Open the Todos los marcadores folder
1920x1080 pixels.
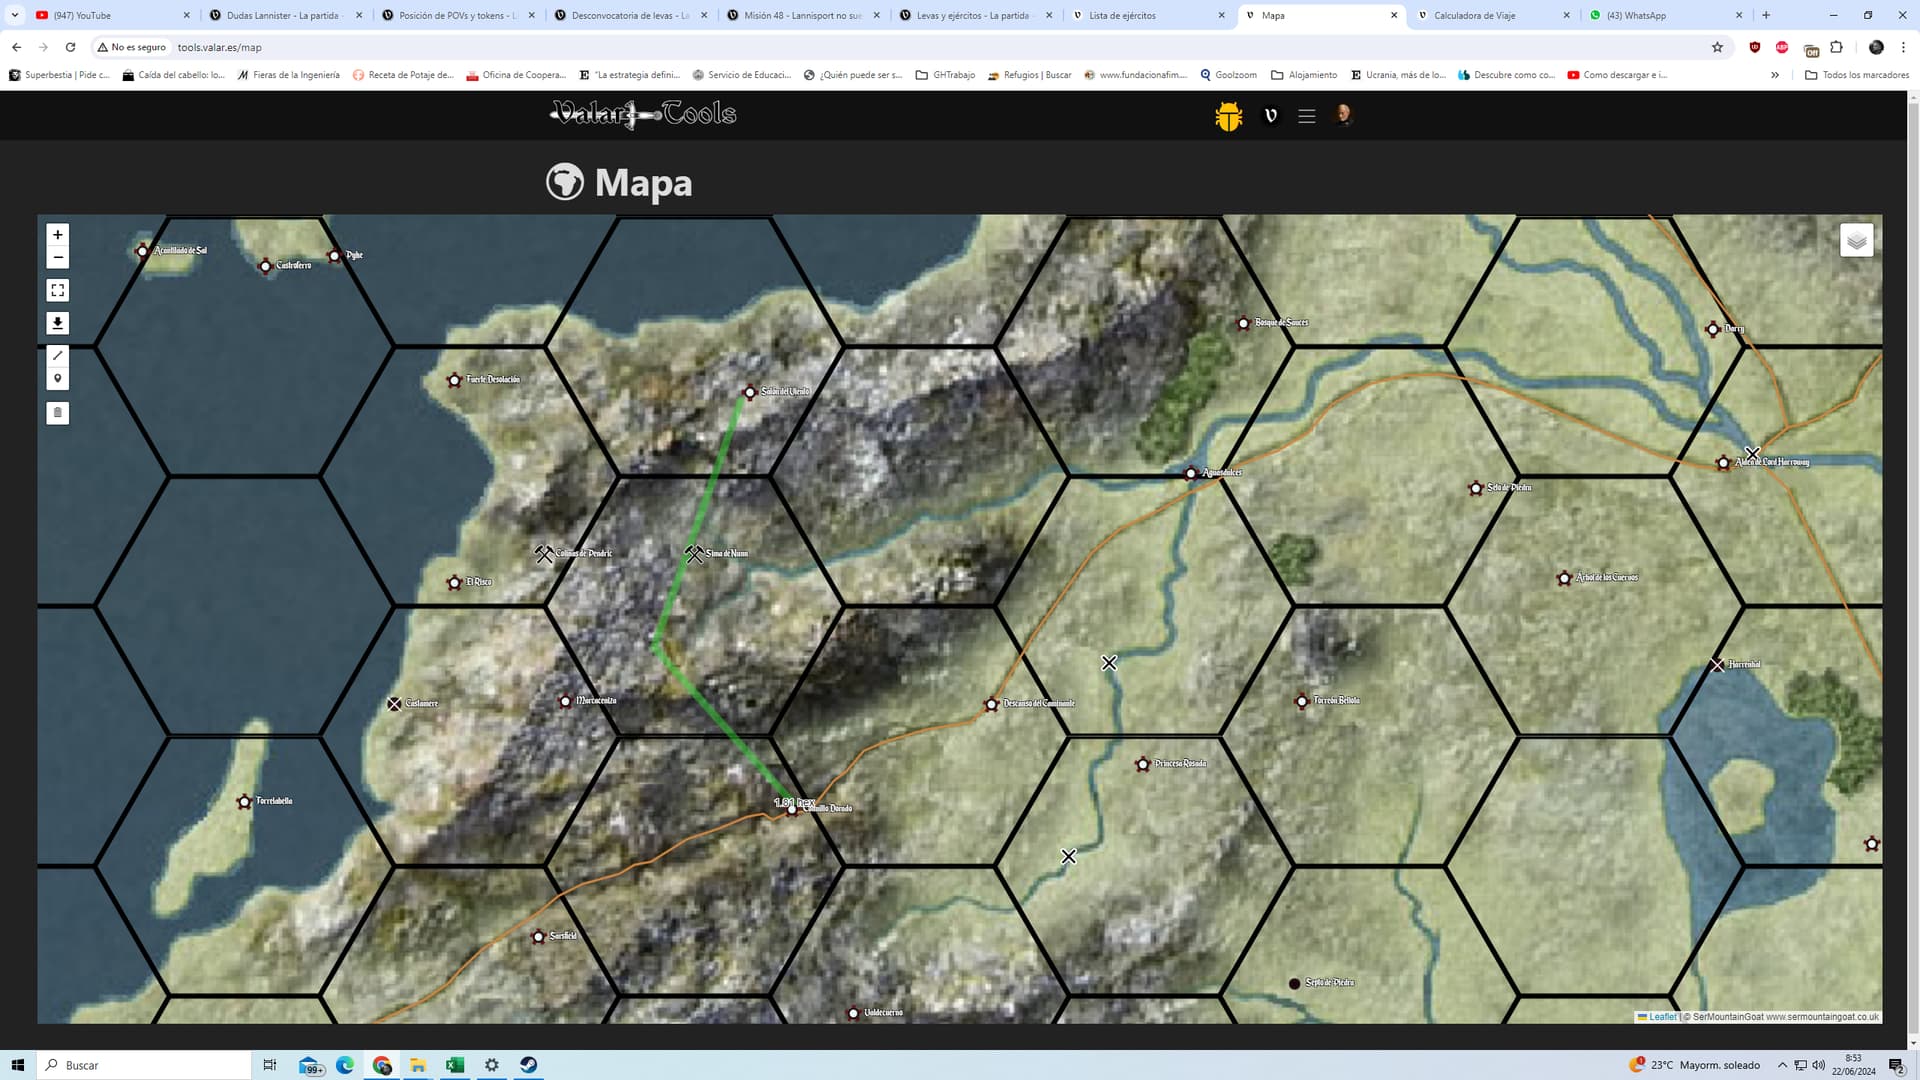coord(1857,75)
